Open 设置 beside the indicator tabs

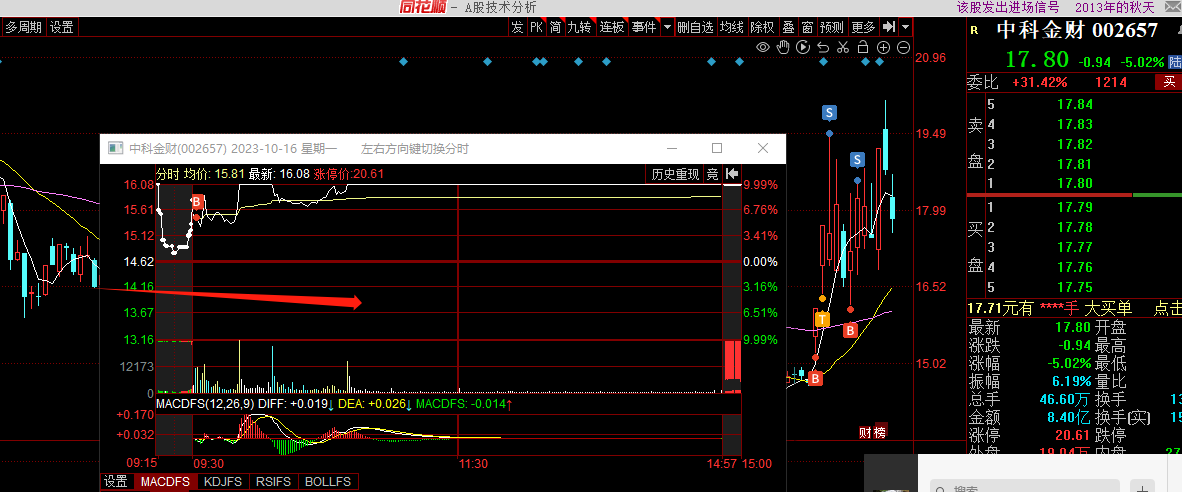115,481
